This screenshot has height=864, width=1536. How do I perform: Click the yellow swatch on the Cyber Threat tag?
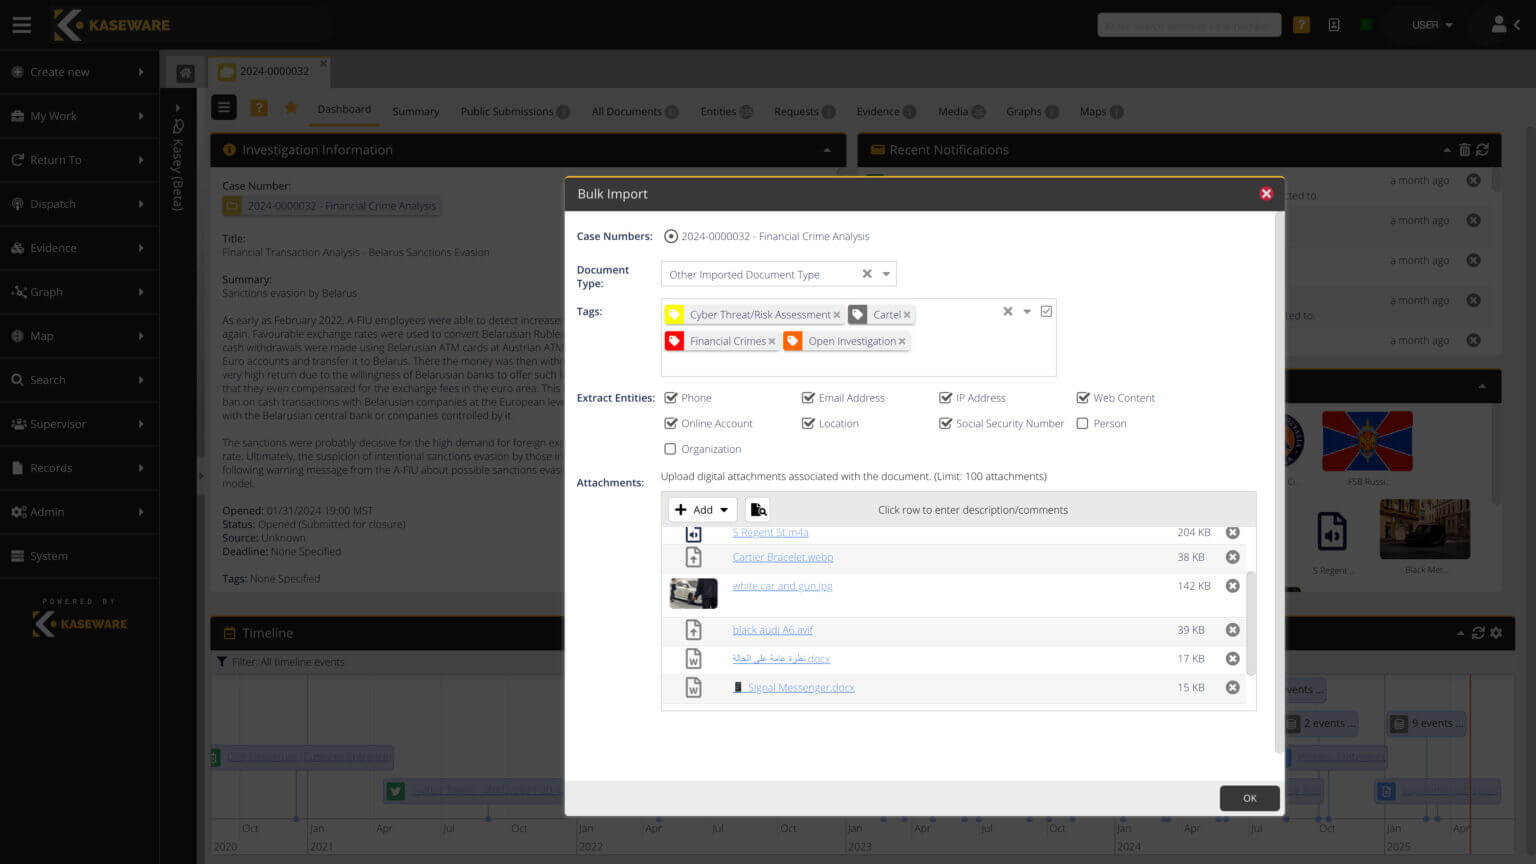pyautogui.click(x=676, y=313)
